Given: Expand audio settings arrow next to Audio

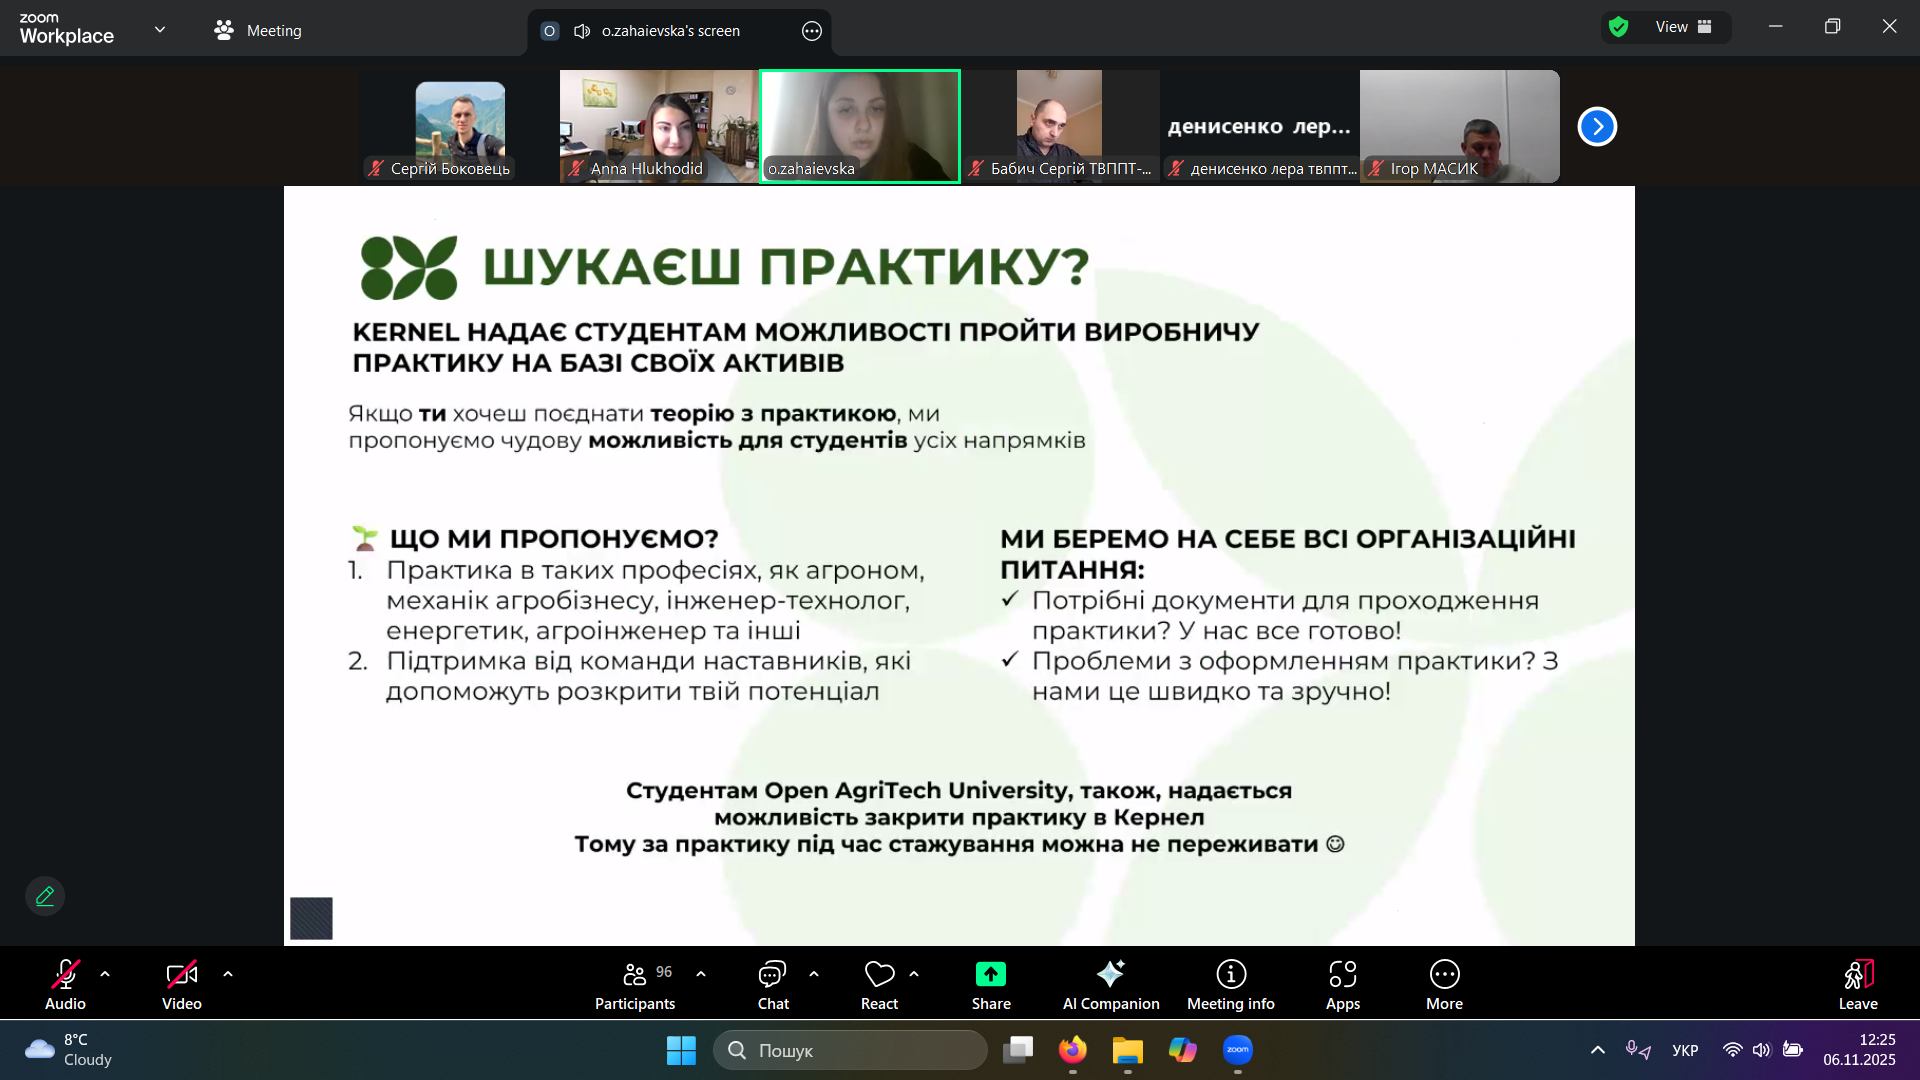Looking at the screenshot, I should (105, 974).
